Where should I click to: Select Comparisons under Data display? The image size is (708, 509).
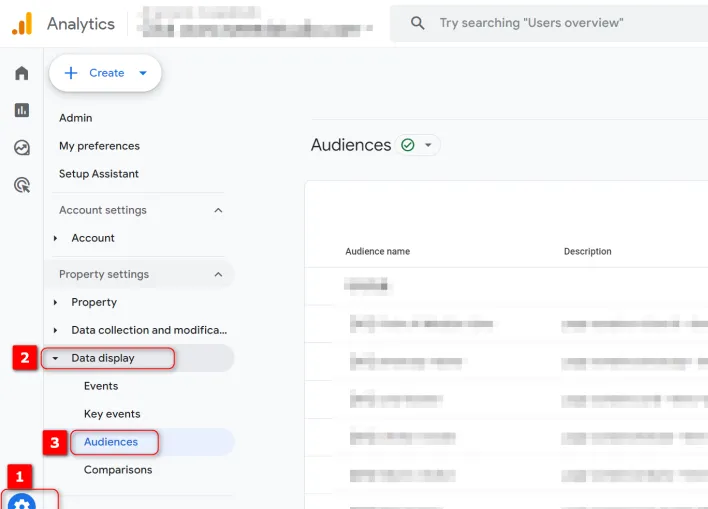[118, 470]
